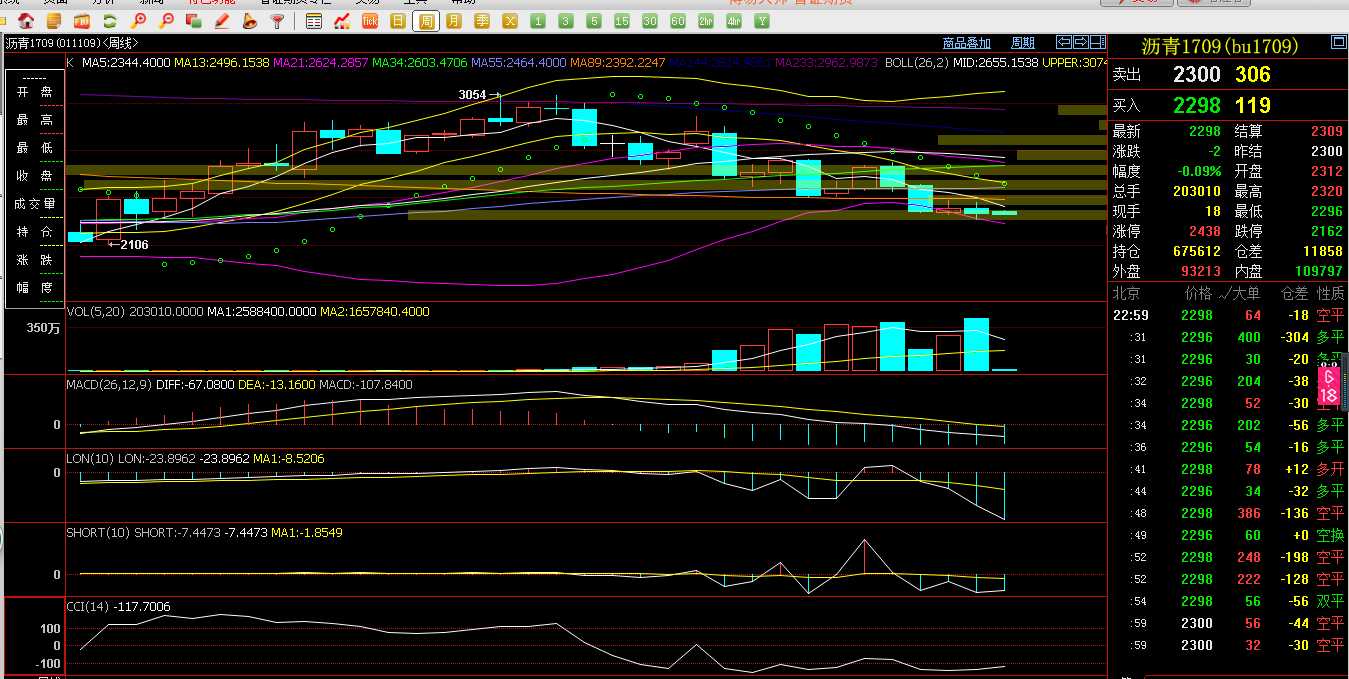Click the 商品叠加 overlay link
Image resolution: width=1349 pixels, height=679 pixels.
point(966,43)
